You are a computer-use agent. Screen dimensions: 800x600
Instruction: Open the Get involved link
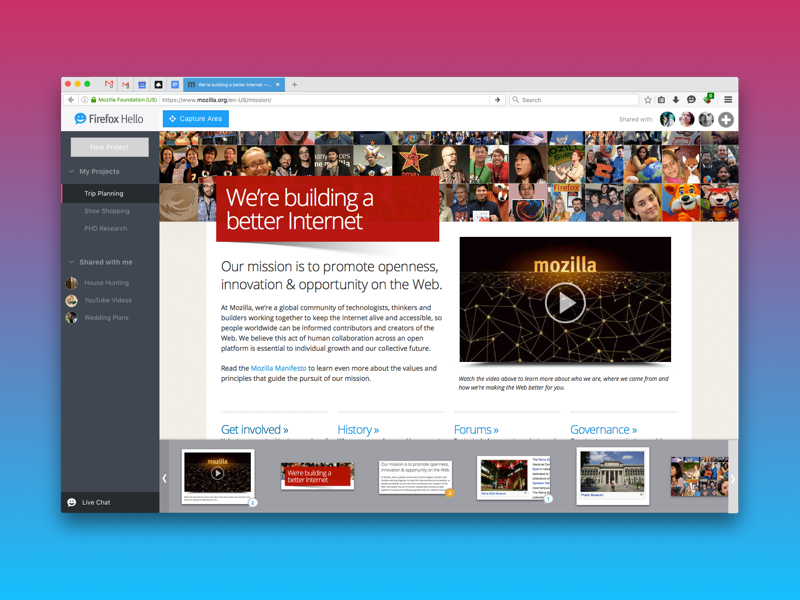tap(255, 430)
